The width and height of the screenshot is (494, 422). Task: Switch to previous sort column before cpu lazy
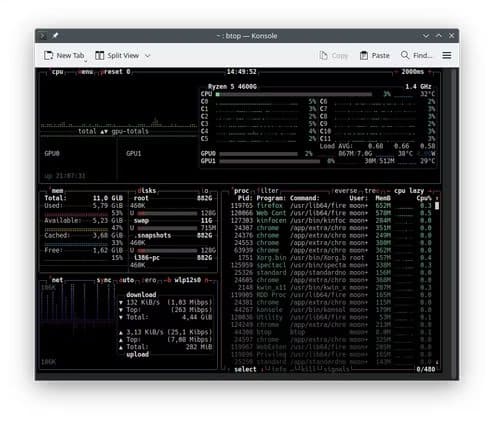[x=388, y=191]
